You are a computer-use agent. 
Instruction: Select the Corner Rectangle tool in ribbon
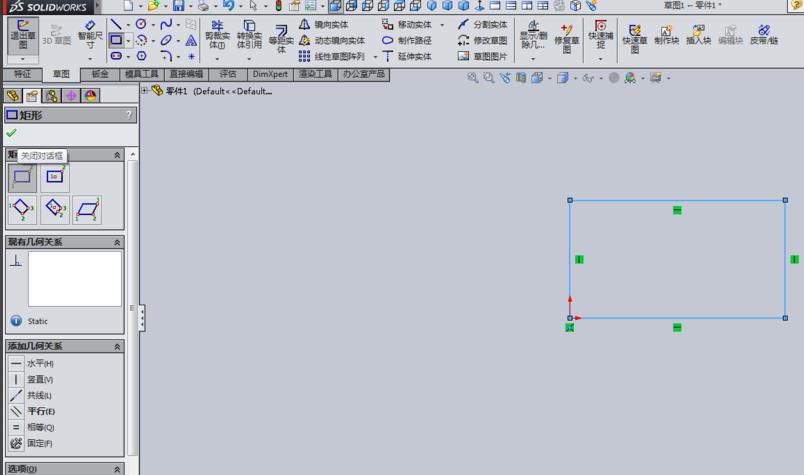click(x=116, y=40)
